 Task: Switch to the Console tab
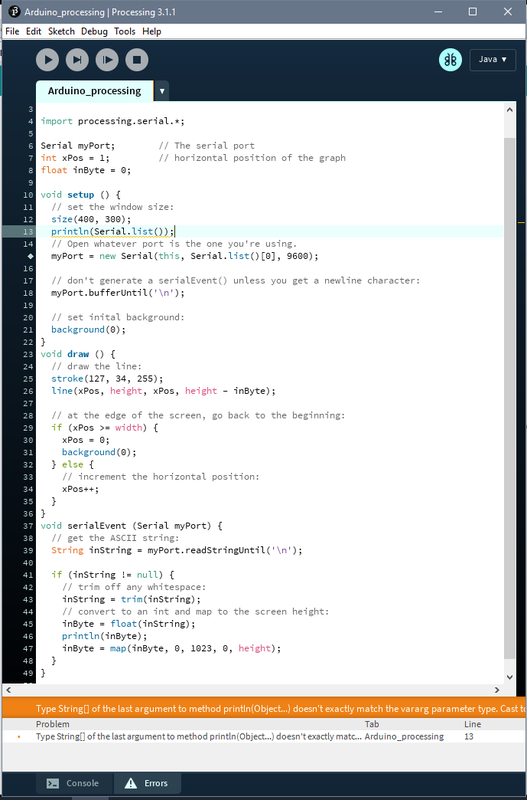(x=73, y=783)
